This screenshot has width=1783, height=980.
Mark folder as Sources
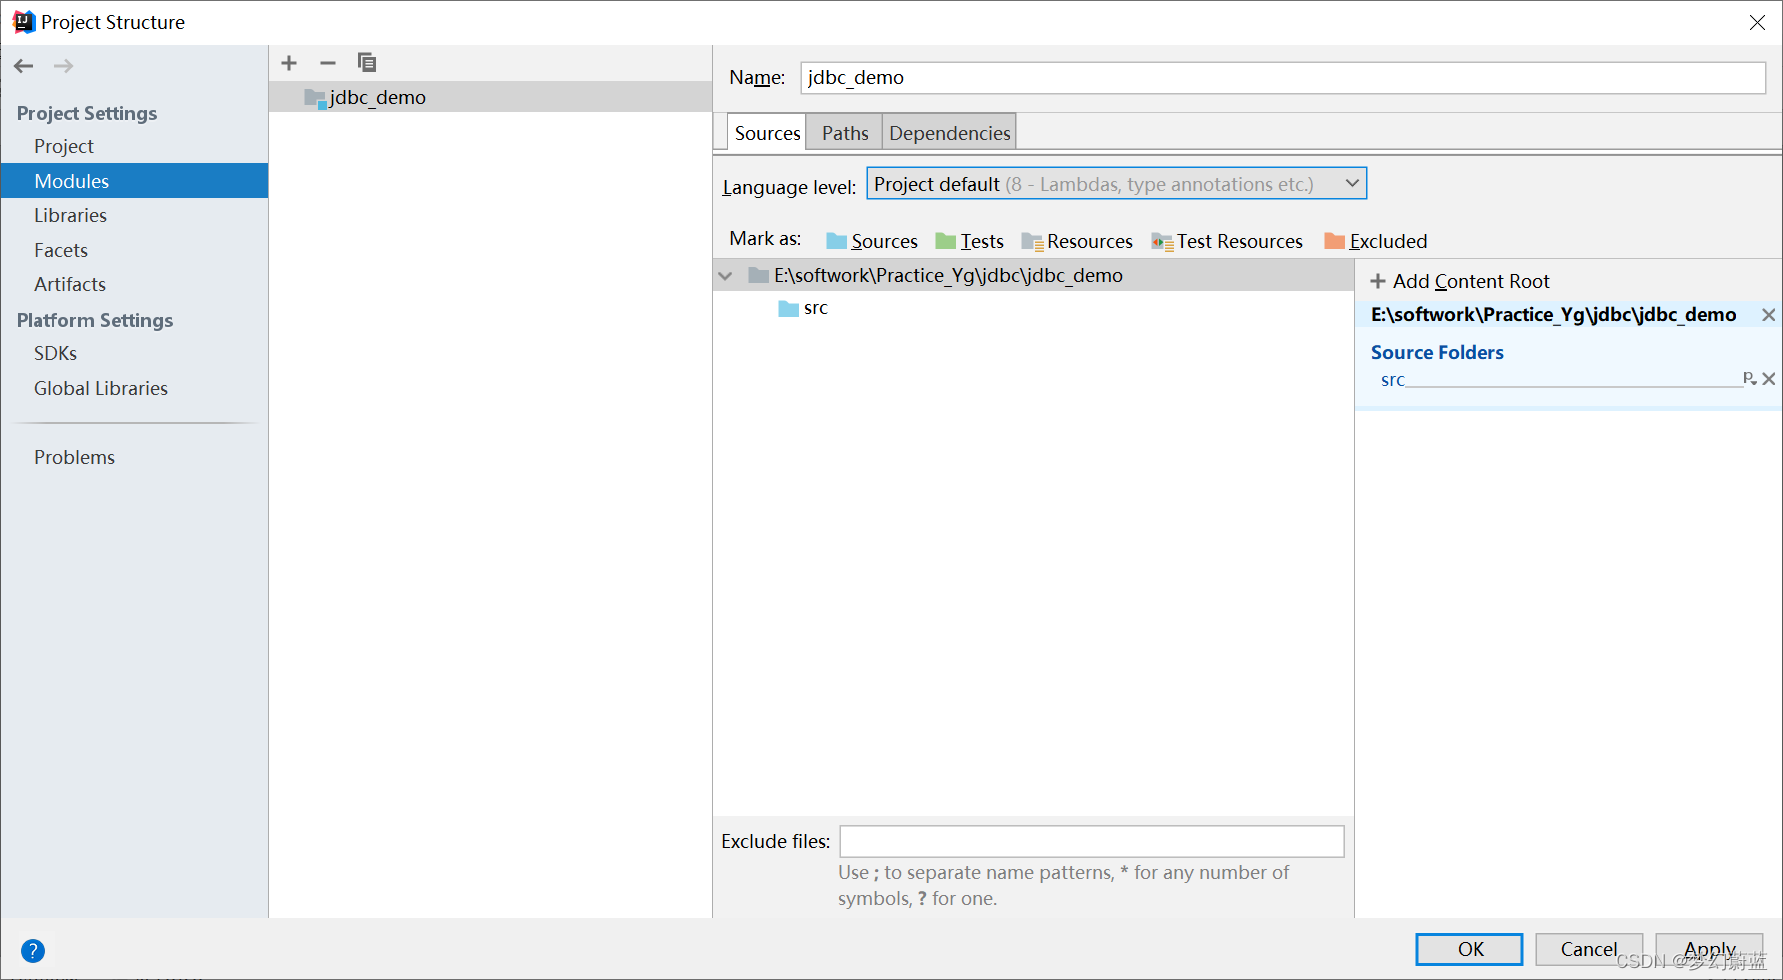[x=872, y=241]
